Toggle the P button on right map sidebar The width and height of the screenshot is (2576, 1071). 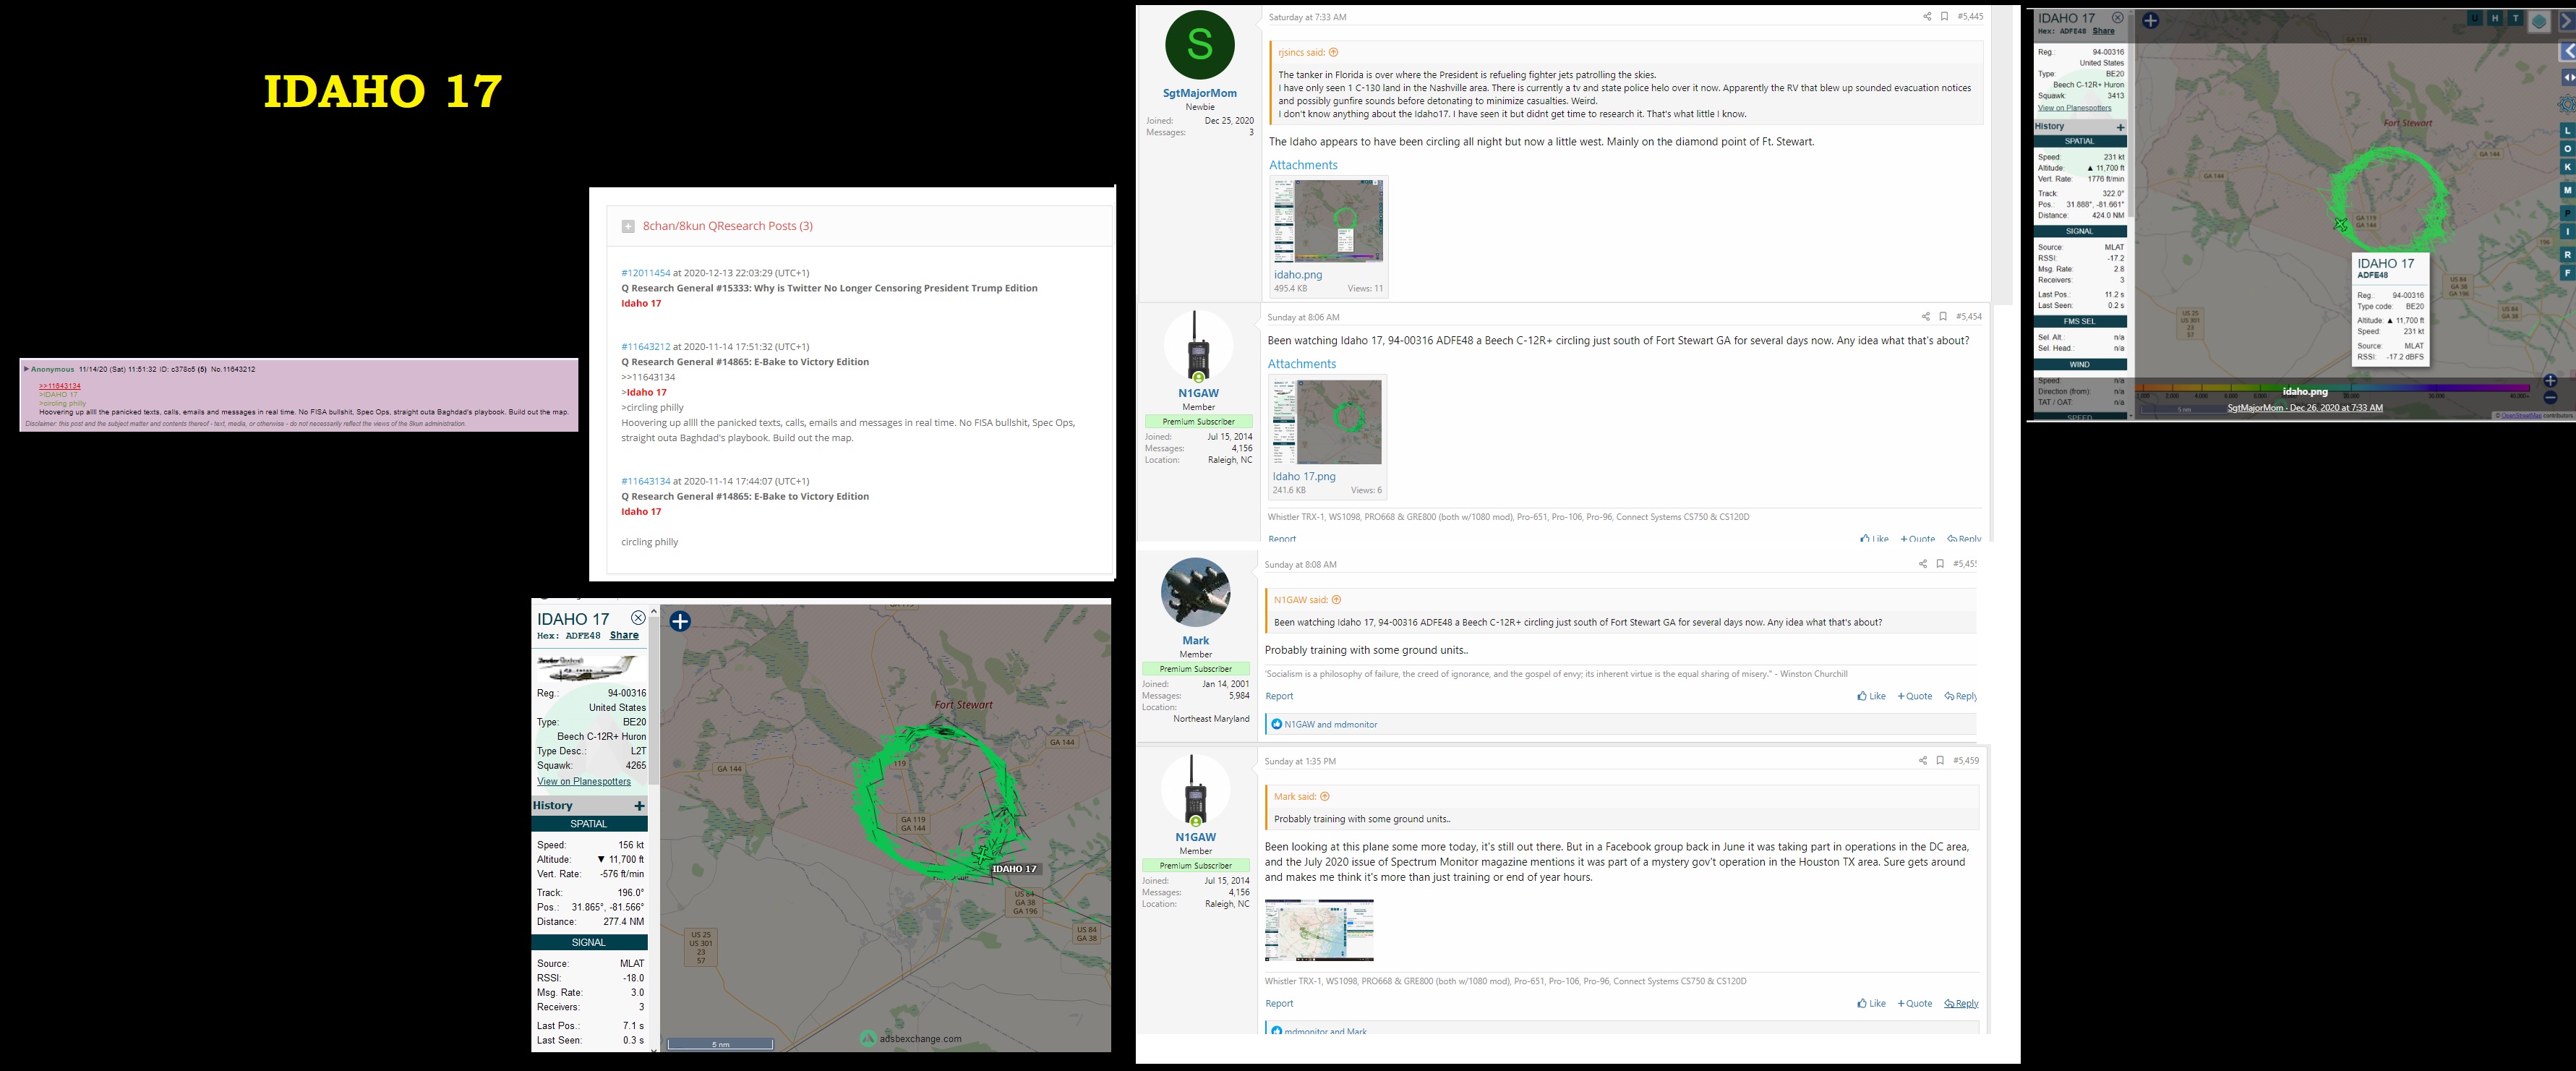pos(2567,213)
